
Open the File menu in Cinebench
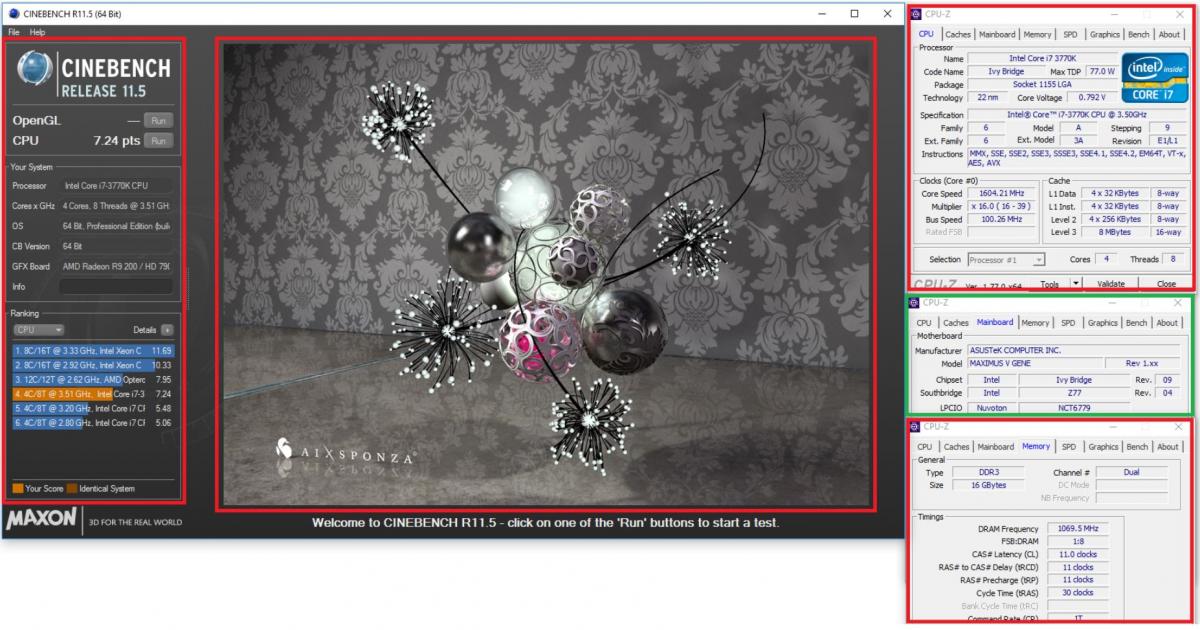[x=14, y=32]
